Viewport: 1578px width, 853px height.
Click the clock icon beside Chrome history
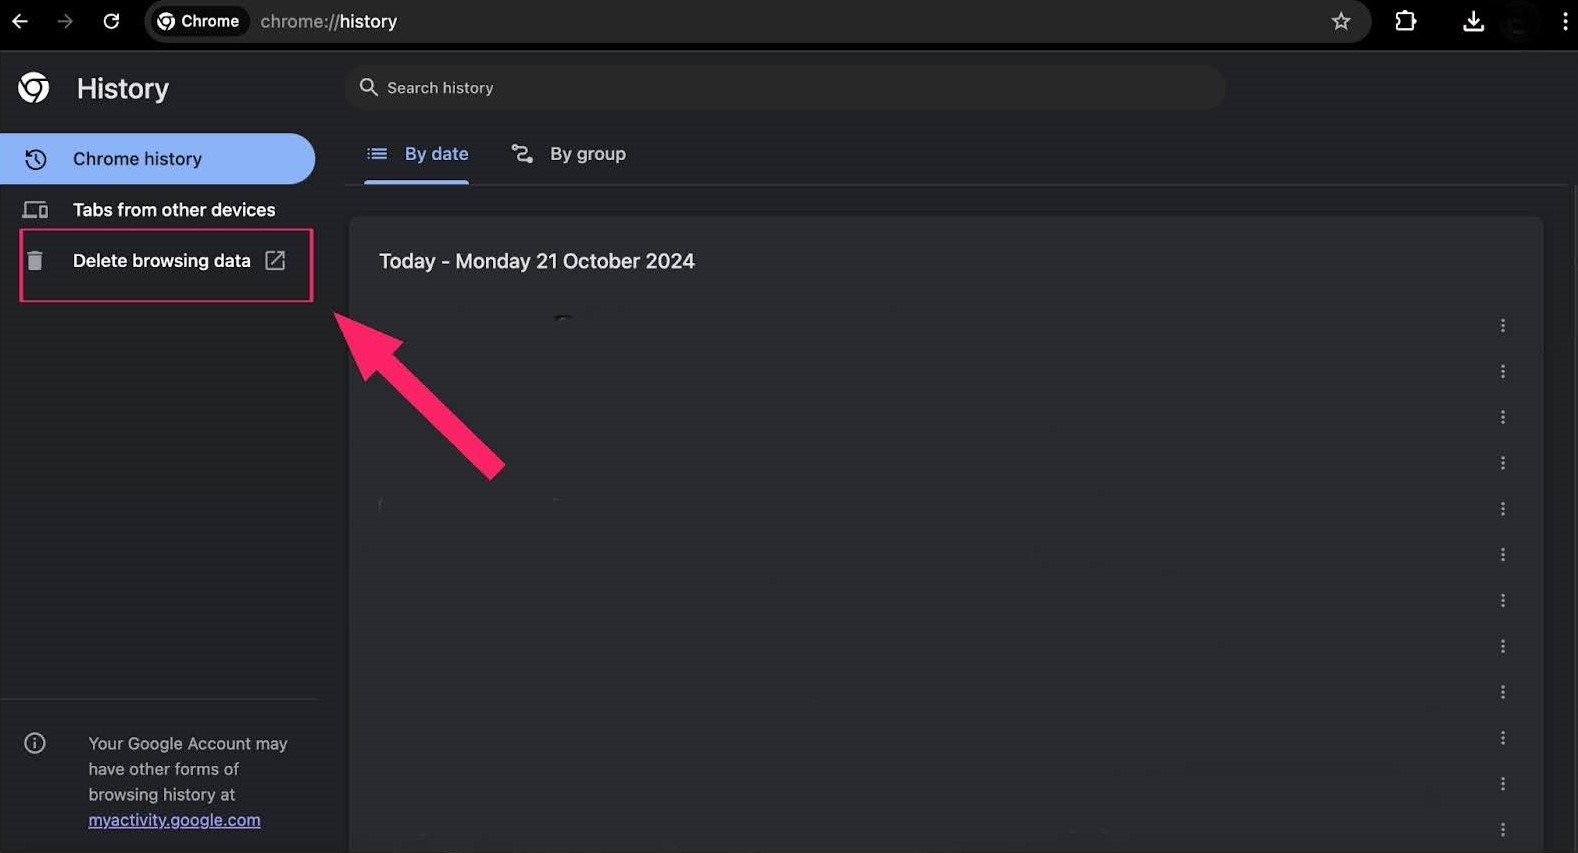(x=35, y=159)
